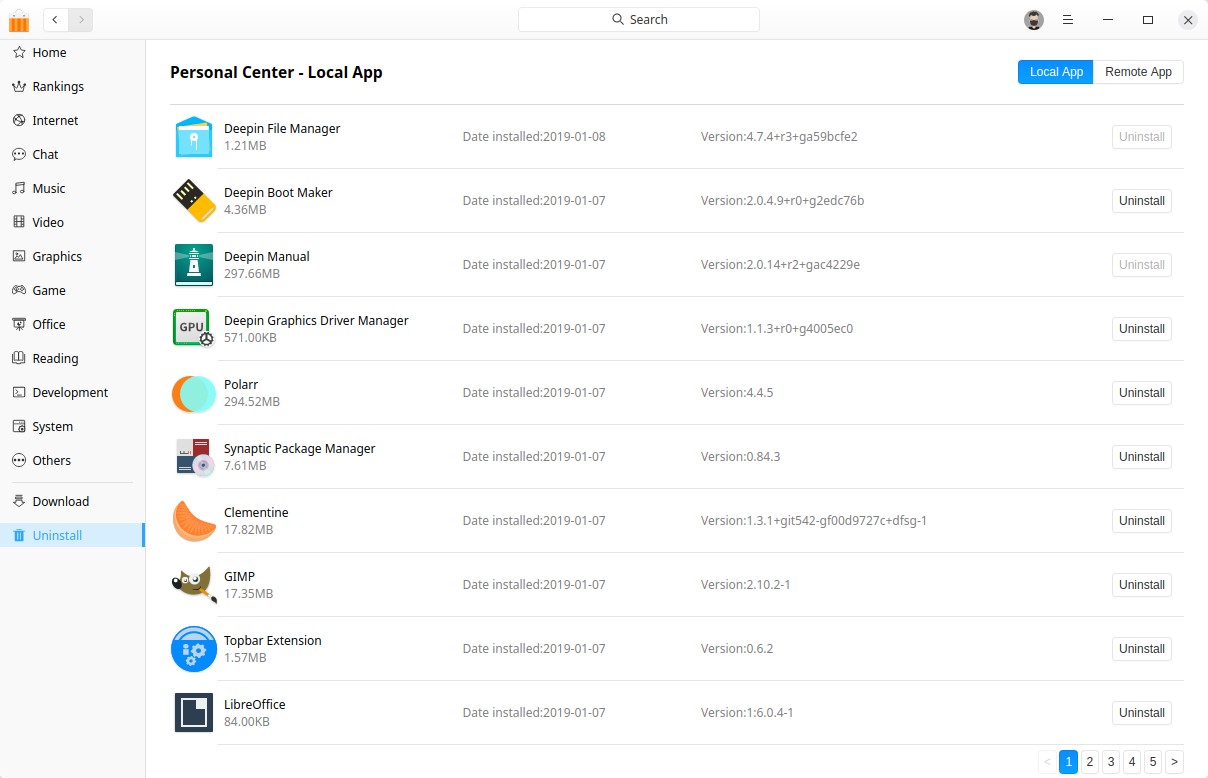The image size is (1208, 778).
Task: Click the Uninstall trash icon
Action: tap(19, 535)
